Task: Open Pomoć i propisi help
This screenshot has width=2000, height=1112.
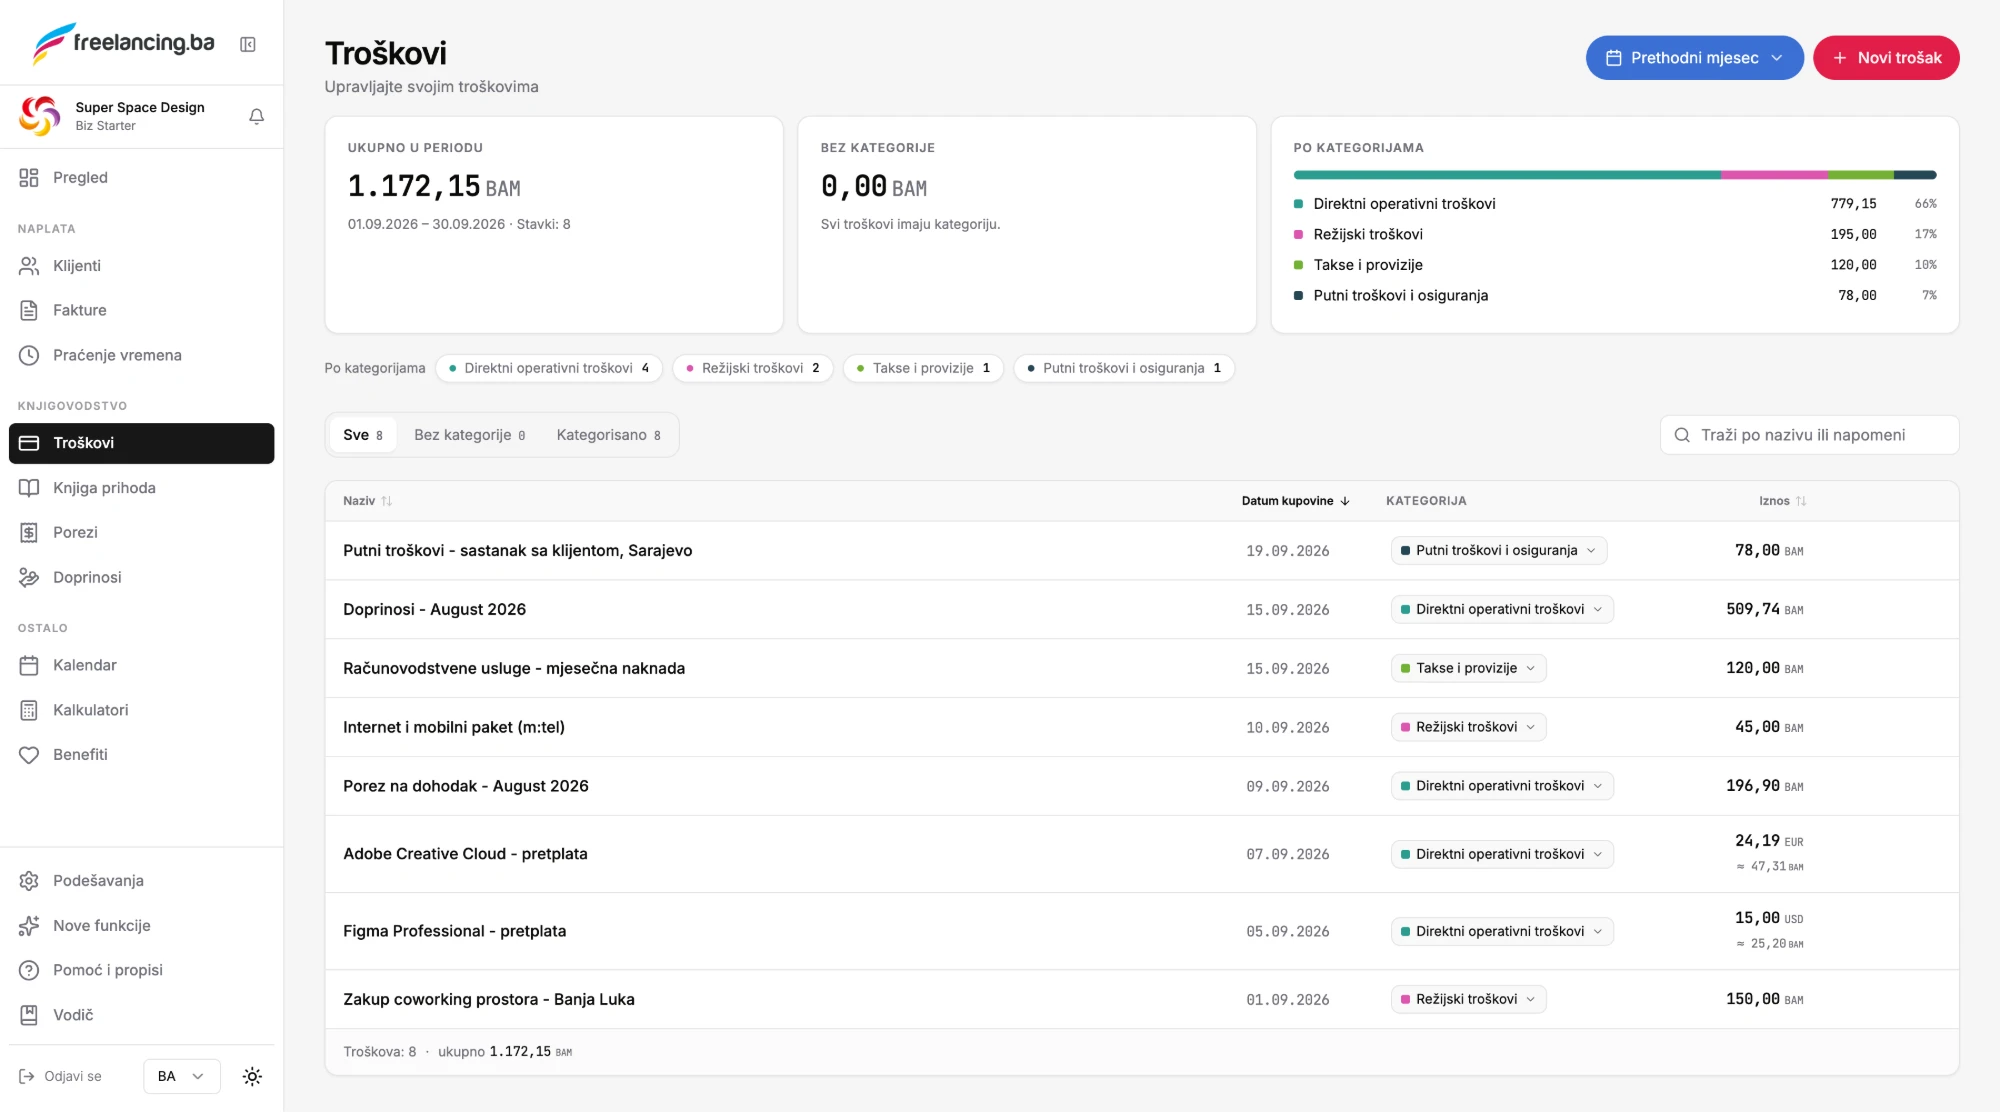Action: [x=142, y=970]
